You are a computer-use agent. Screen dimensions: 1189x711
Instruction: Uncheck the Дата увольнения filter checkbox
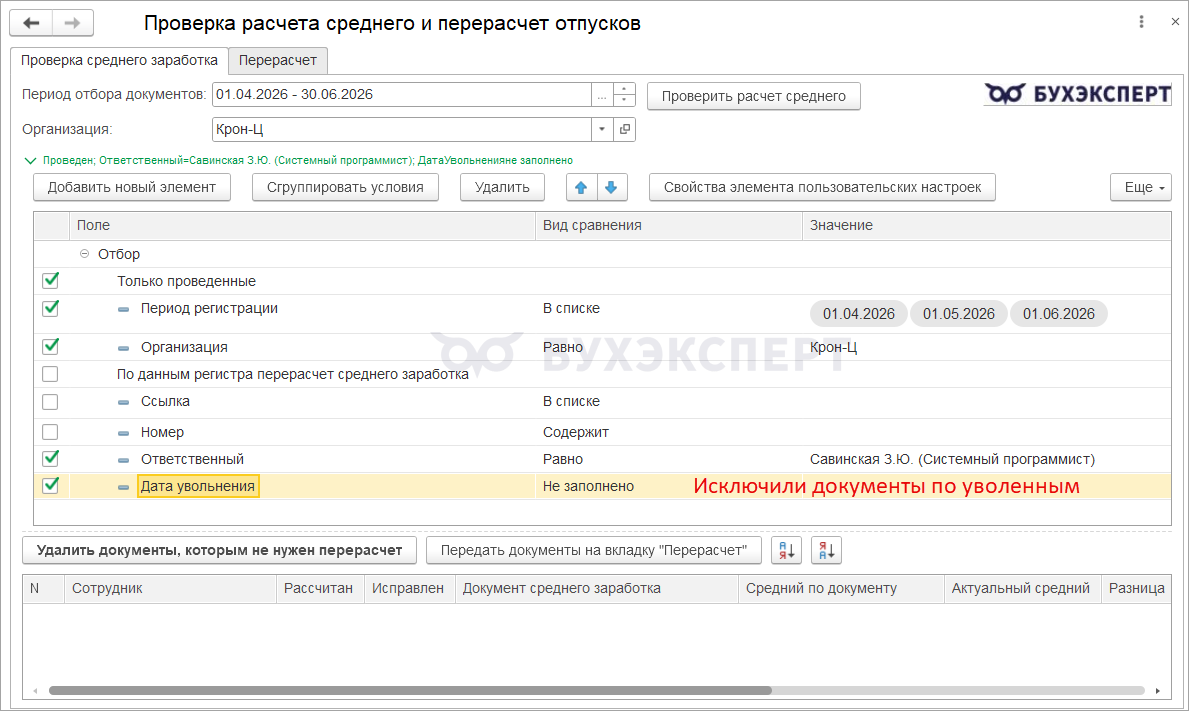pos(50,485)
